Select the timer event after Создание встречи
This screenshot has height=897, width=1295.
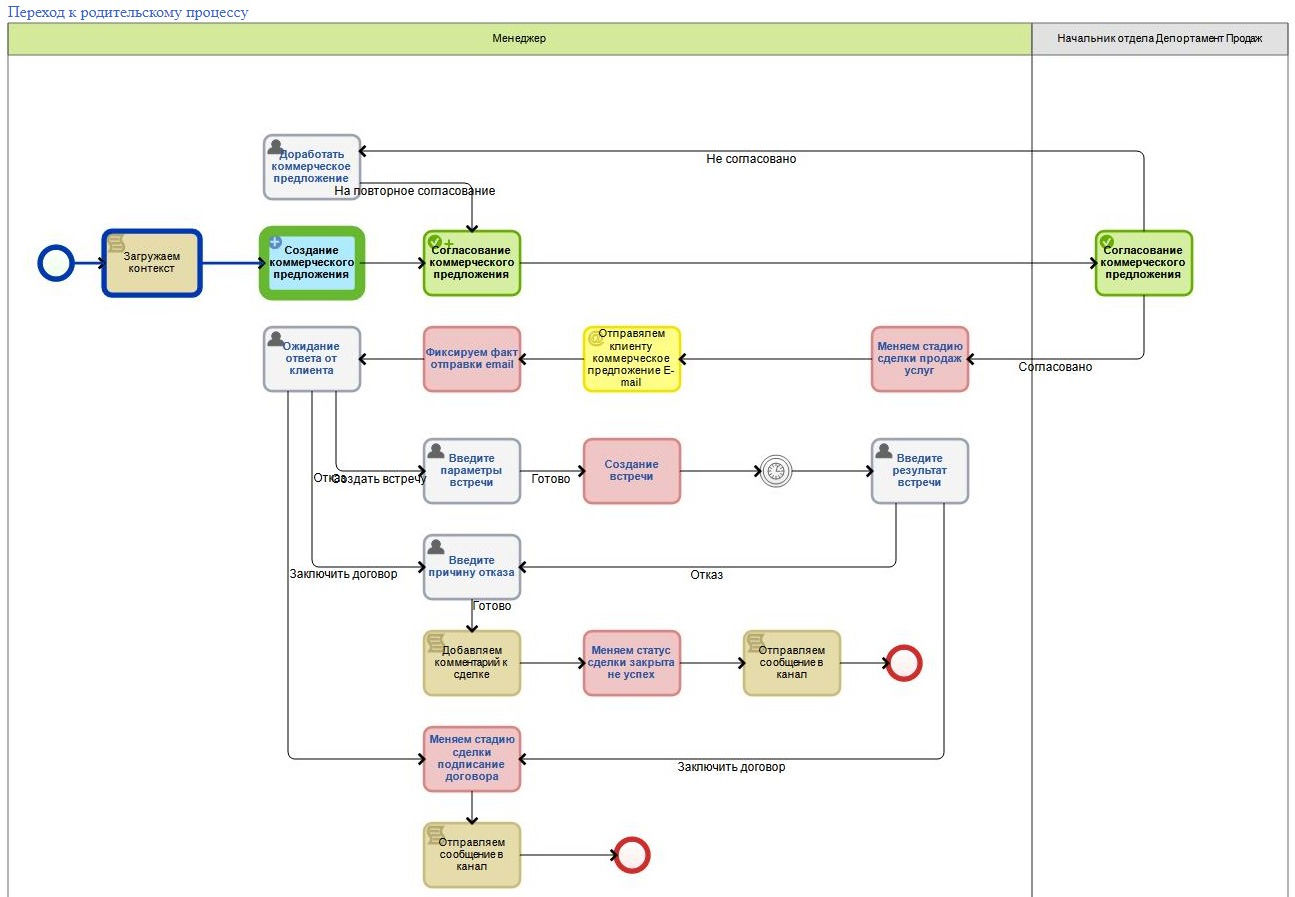point(776,471)
